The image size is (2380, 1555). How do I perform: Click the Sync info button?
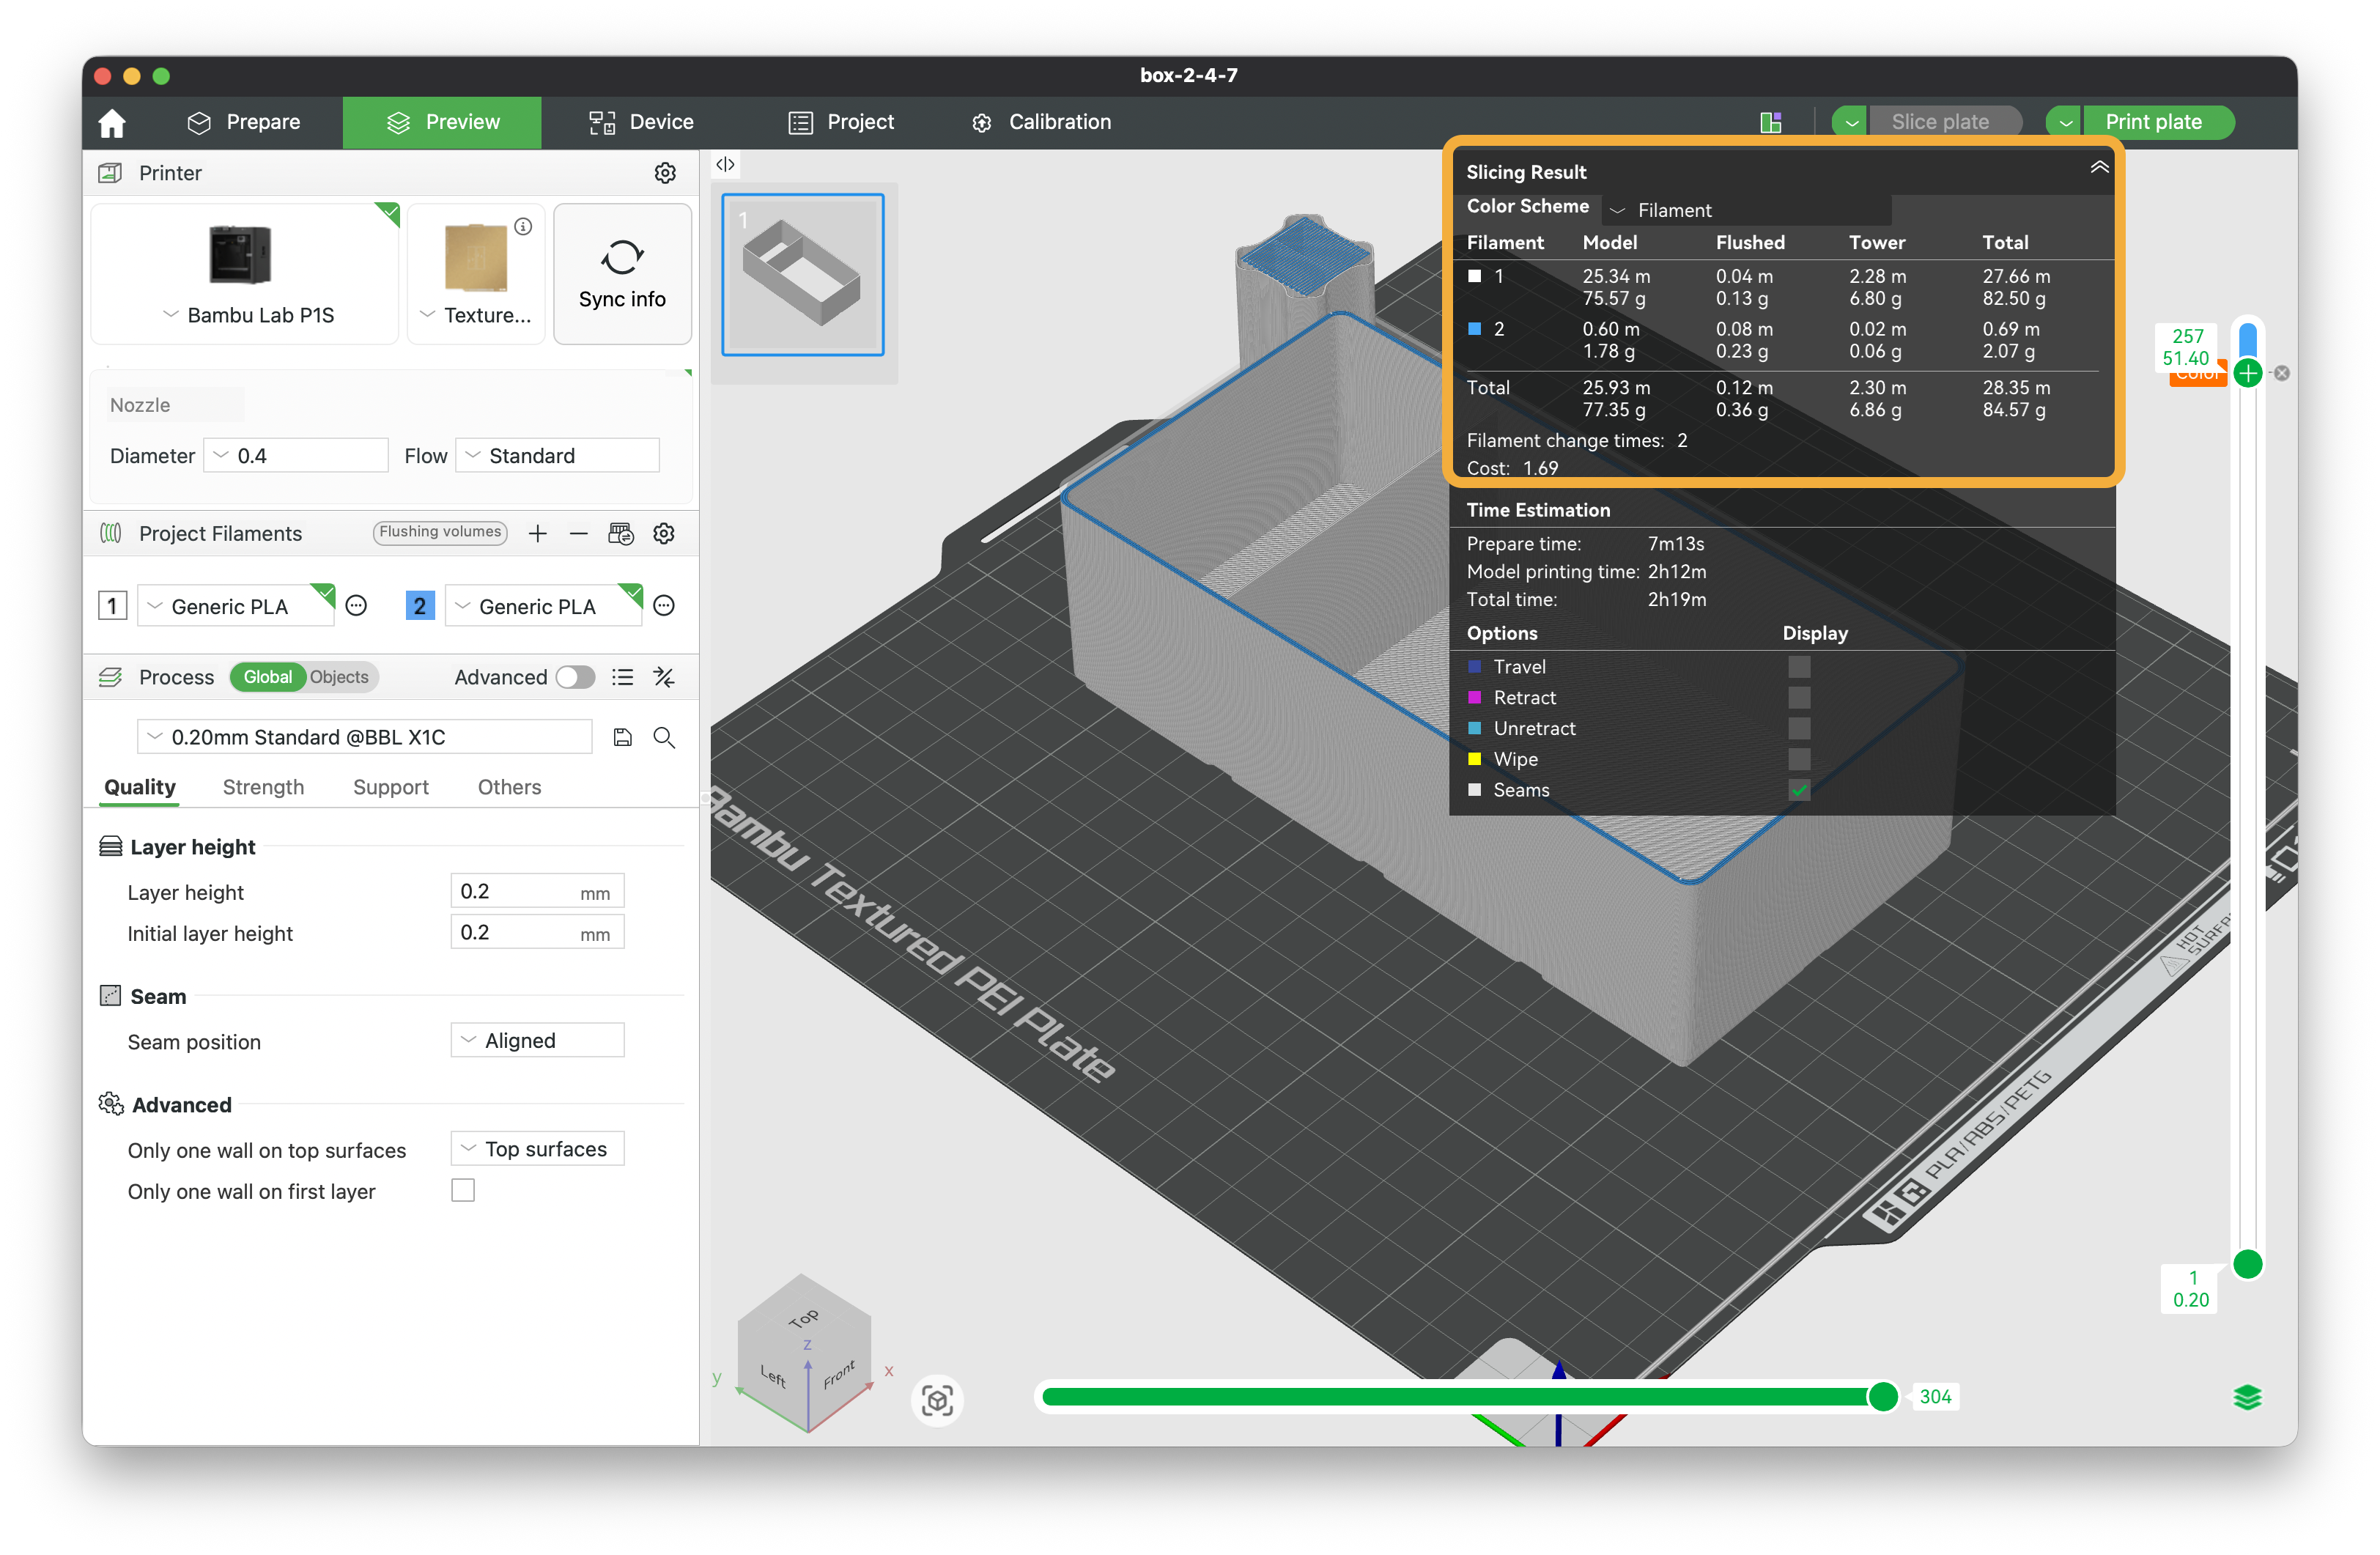click(622, 274)
